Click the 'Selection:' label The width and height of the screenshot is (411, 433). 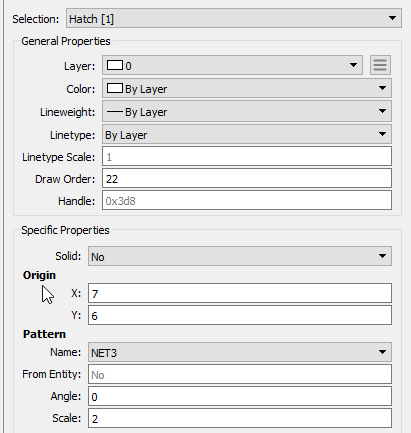coord(36,19)
